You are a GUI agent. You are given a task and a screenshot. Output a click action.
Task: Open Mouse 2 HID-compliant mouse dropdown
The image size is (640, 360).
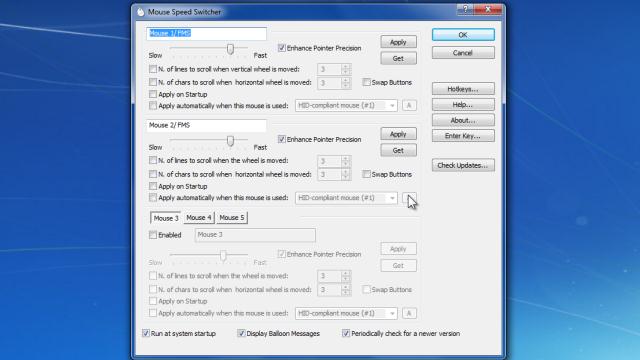(346, 198)
